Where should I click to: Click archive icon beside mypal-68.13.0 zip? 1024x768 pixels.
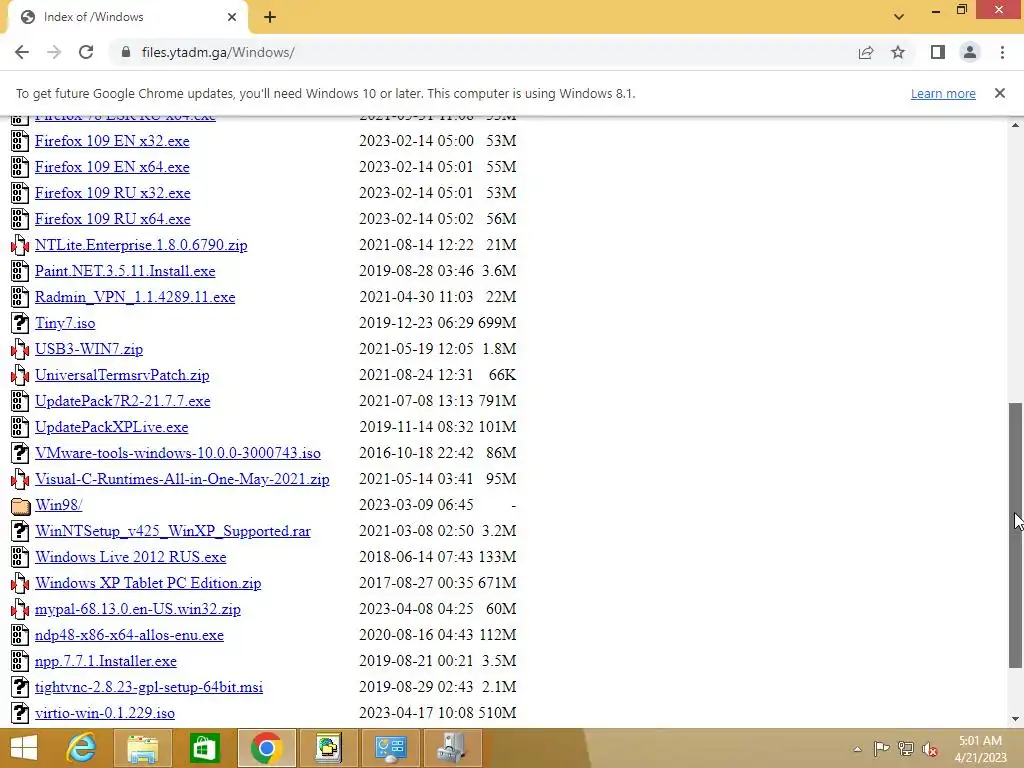coord(20,609)
